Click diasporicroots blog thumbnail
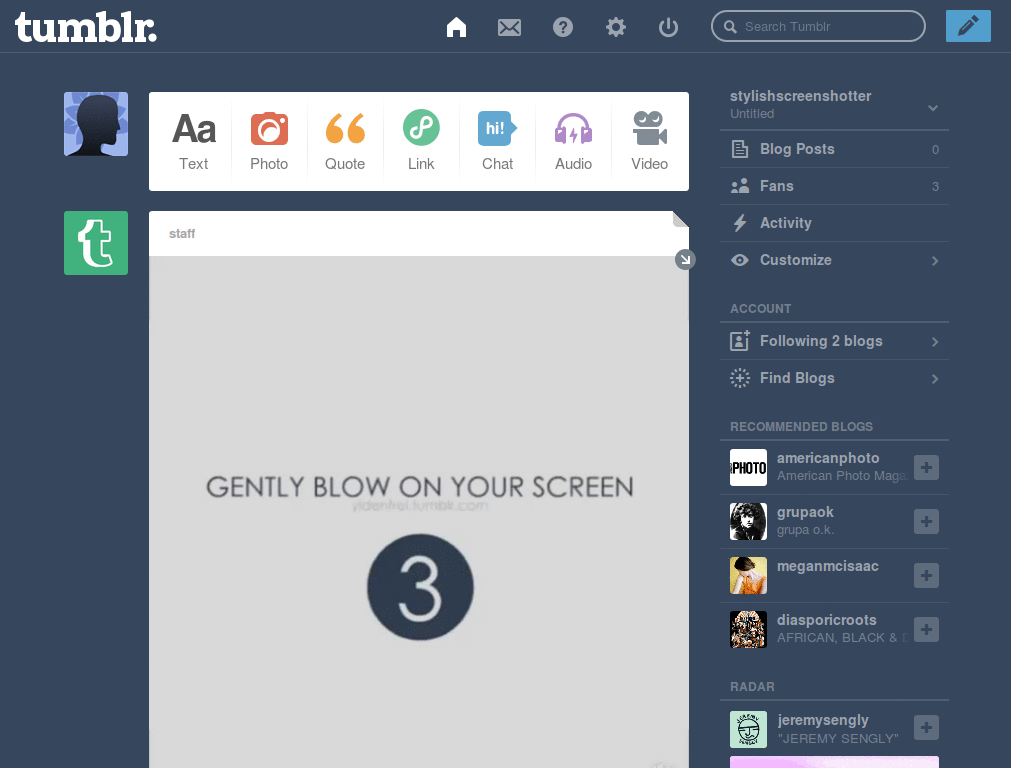Viewport: 1024px width, 768px height. click(x=748, y=630)
